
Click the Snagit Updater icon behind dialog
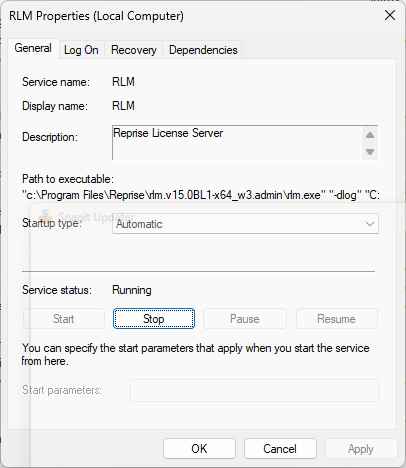click(x=46, y=216)
